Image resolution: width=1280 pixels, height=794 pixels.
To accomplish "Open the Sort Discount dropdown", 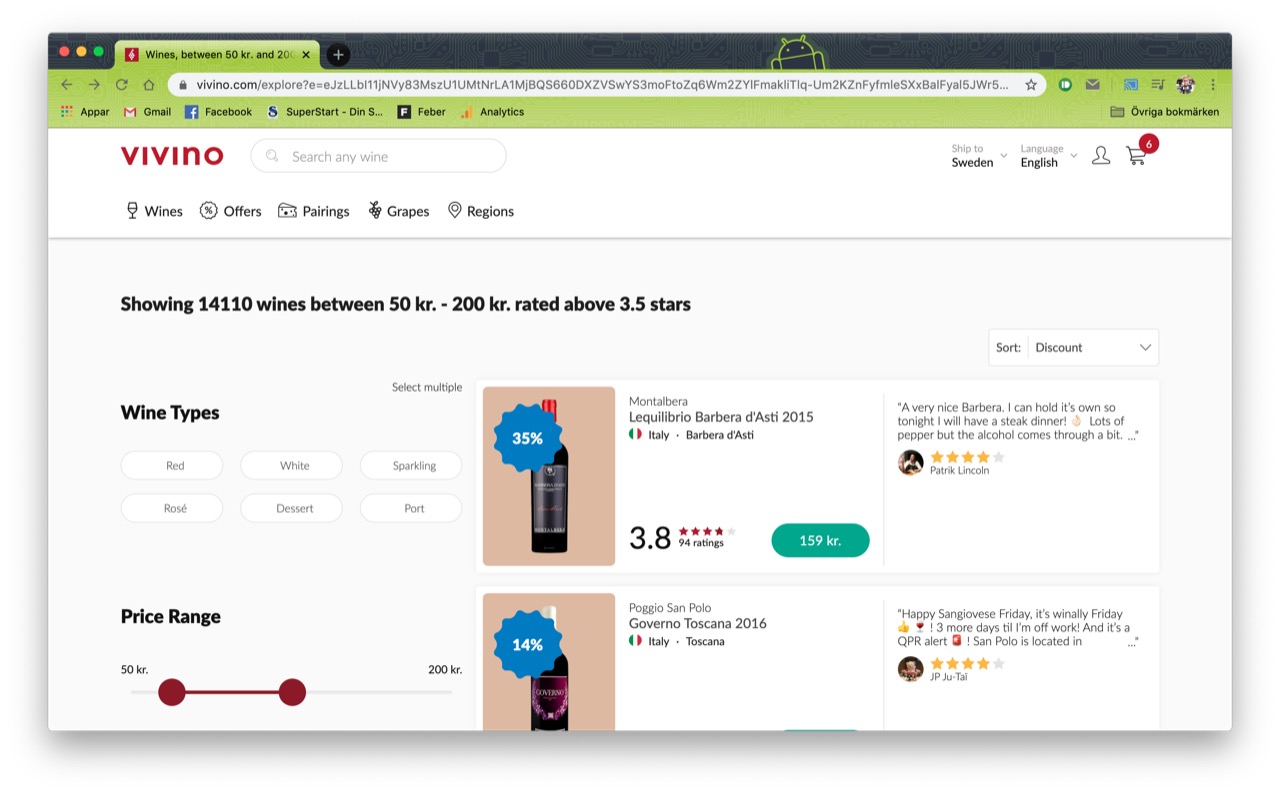I will [1073, 347].
